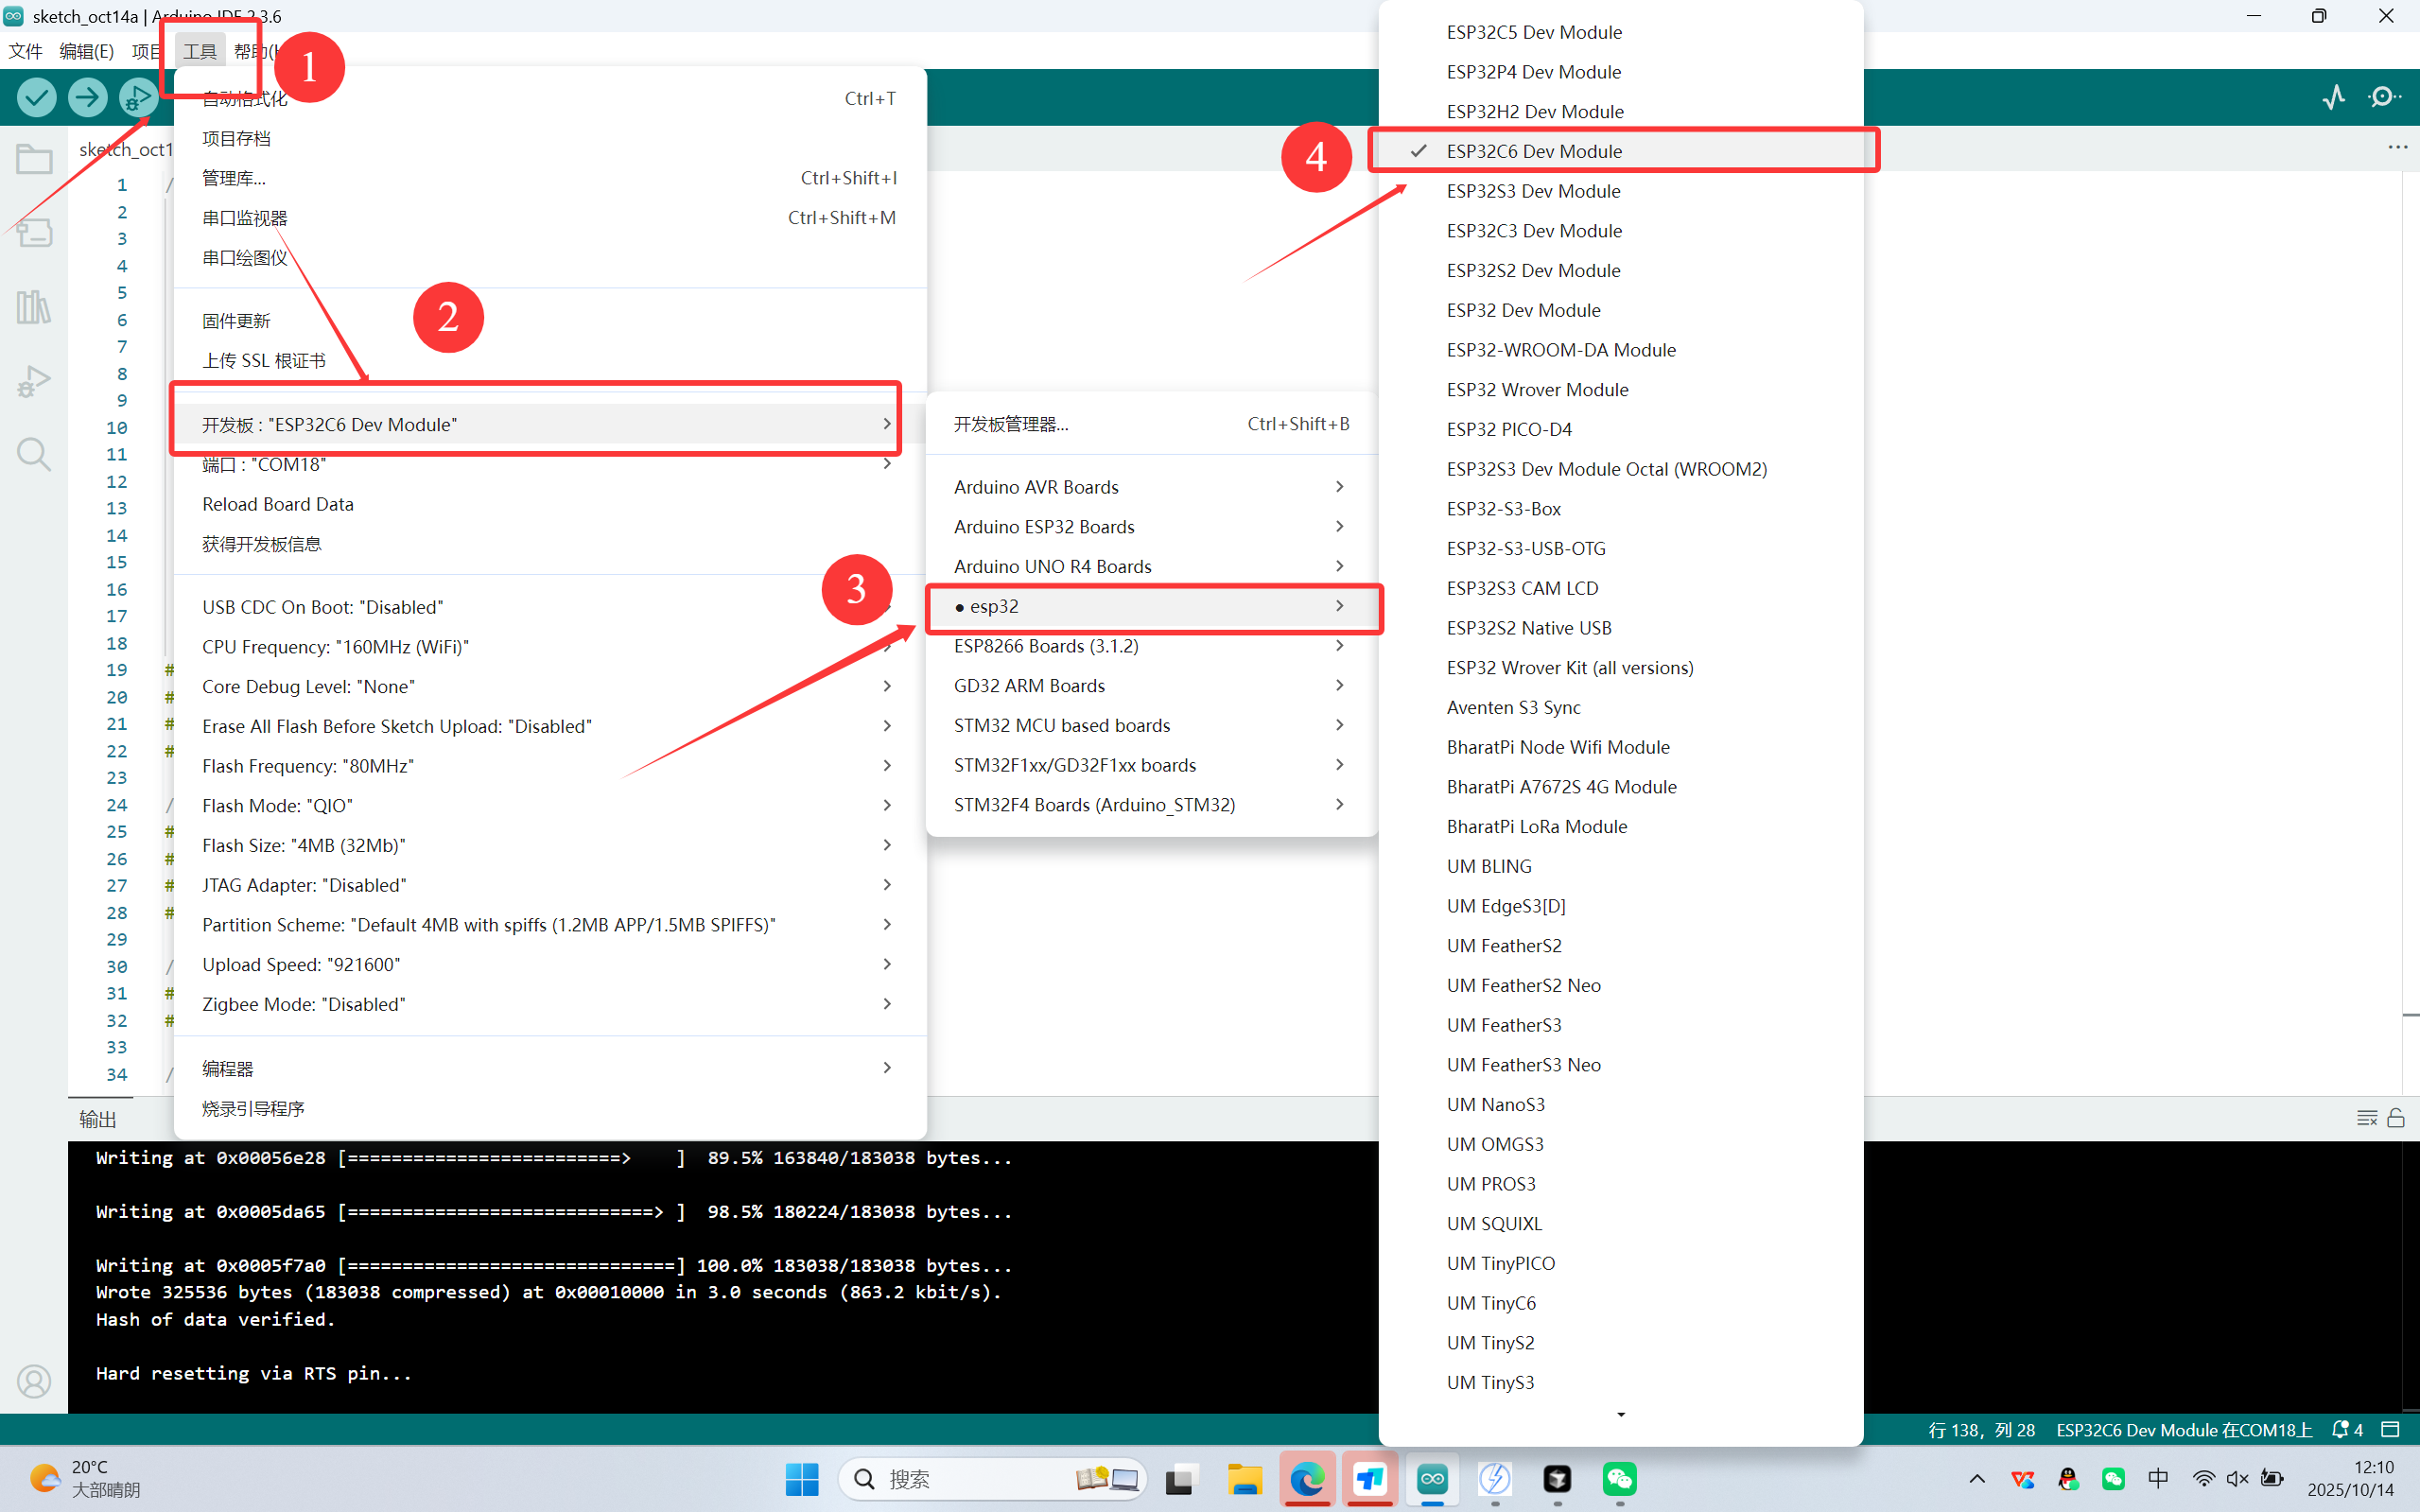Select 串口监视器 menu entry
The width and height of the screenshot is (2420, 1512).
click(245, 218)
